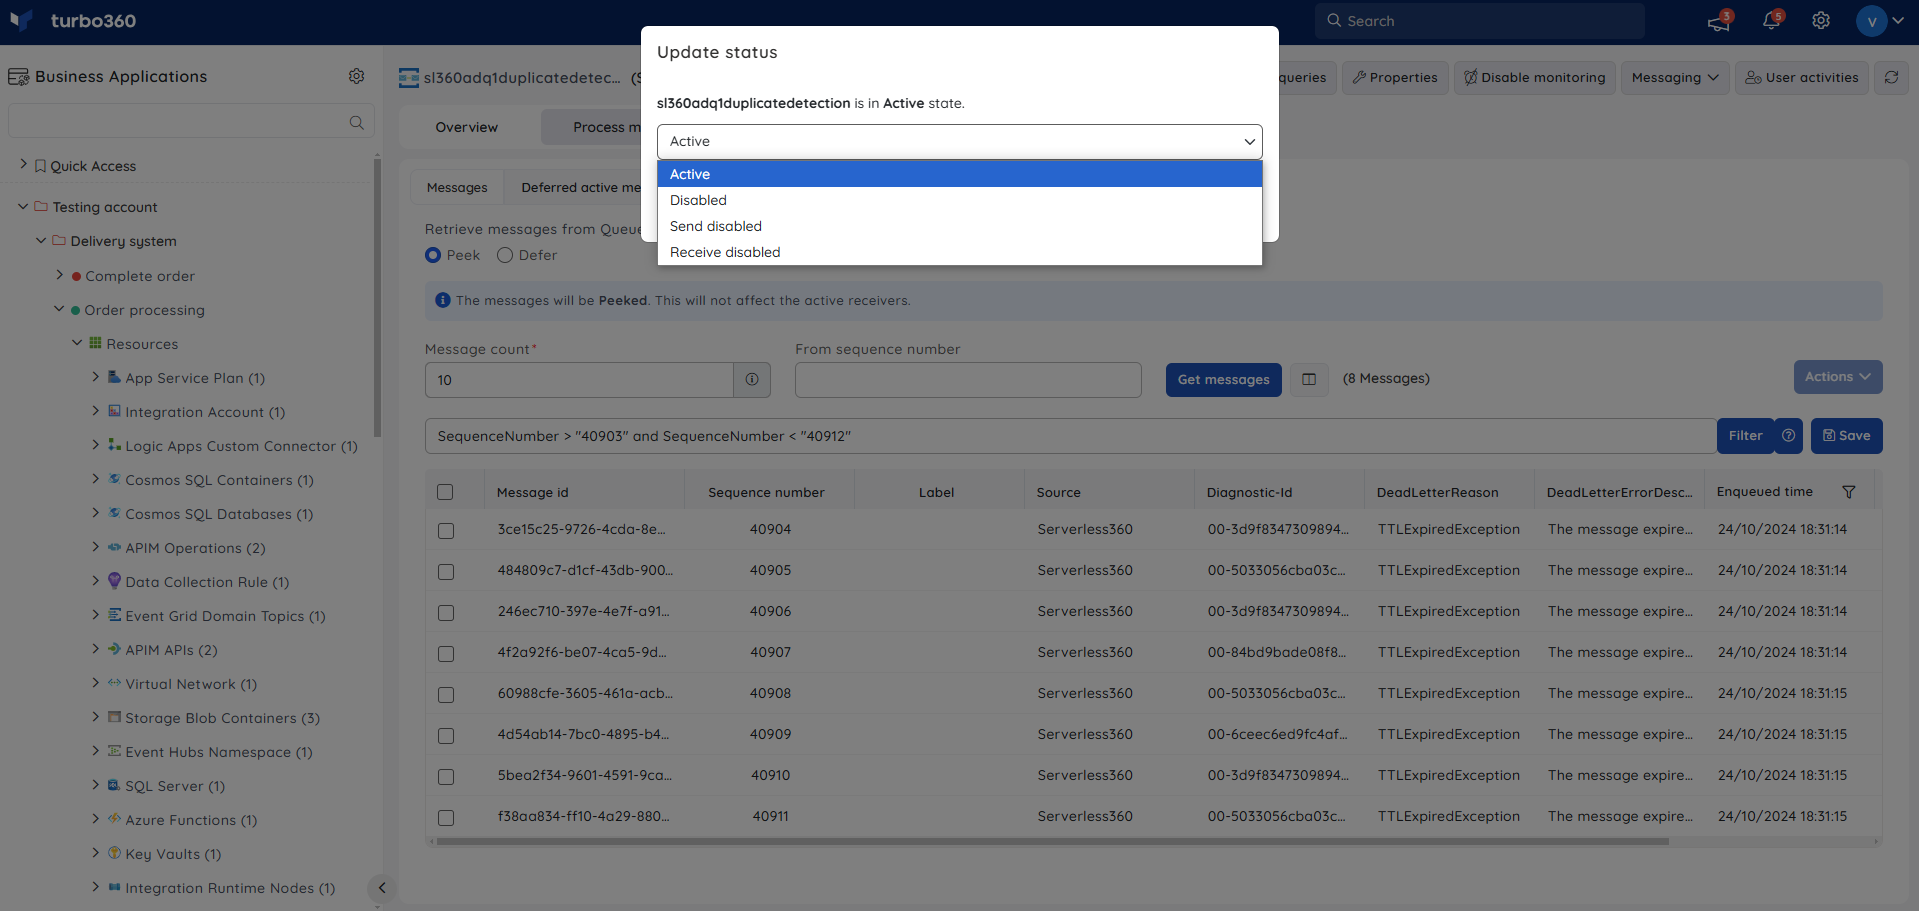Choose Active in the status list
This screenshot has width=1919, height=911.
959,174
